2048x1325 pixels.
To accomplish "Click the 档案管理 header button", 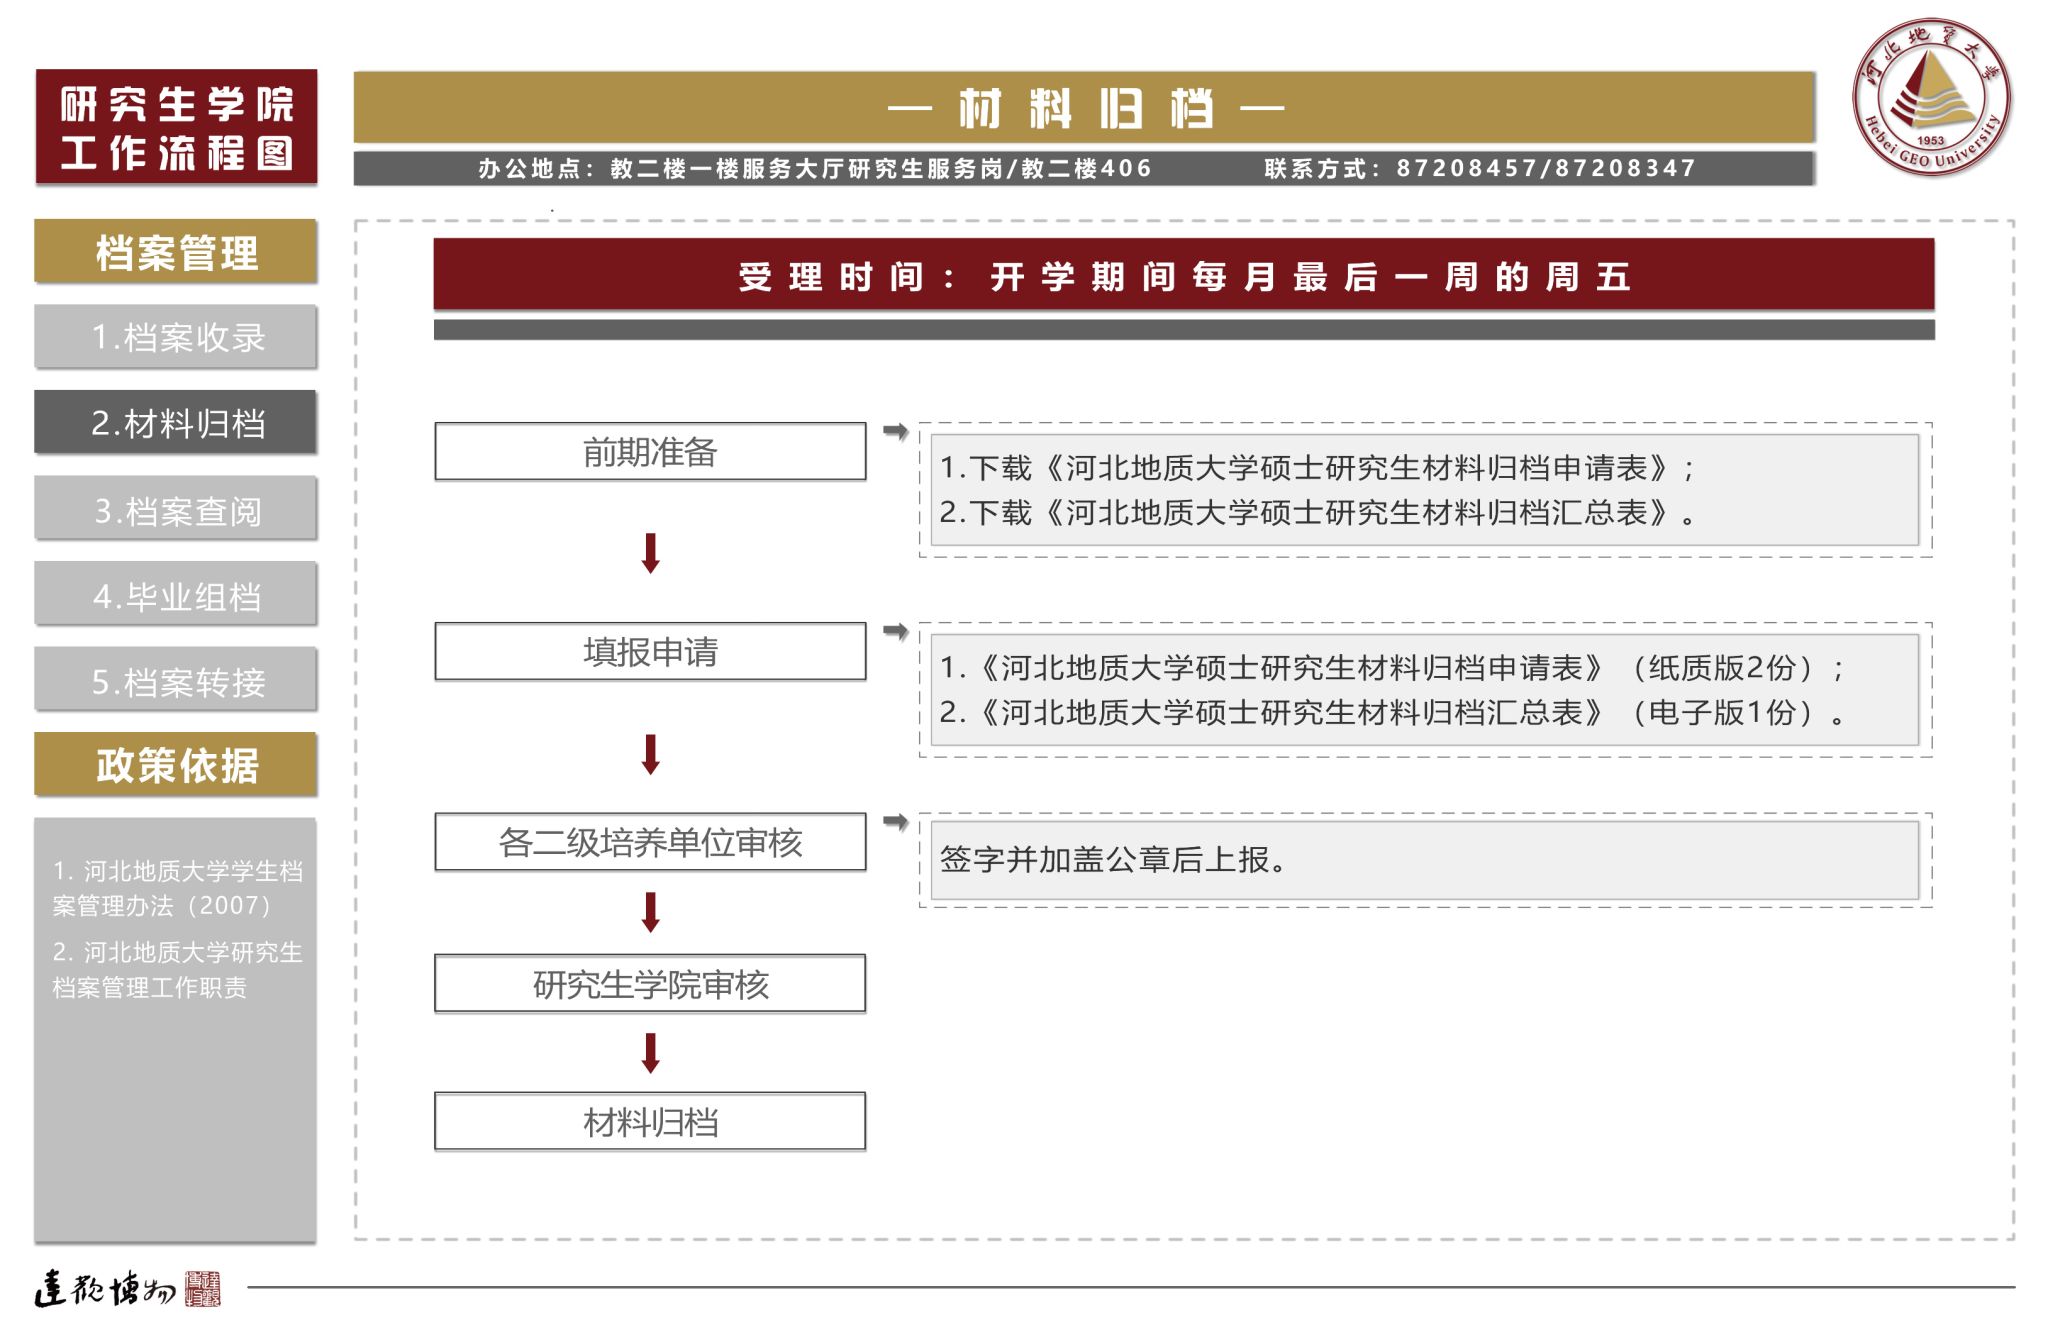I will coord(176,252).
